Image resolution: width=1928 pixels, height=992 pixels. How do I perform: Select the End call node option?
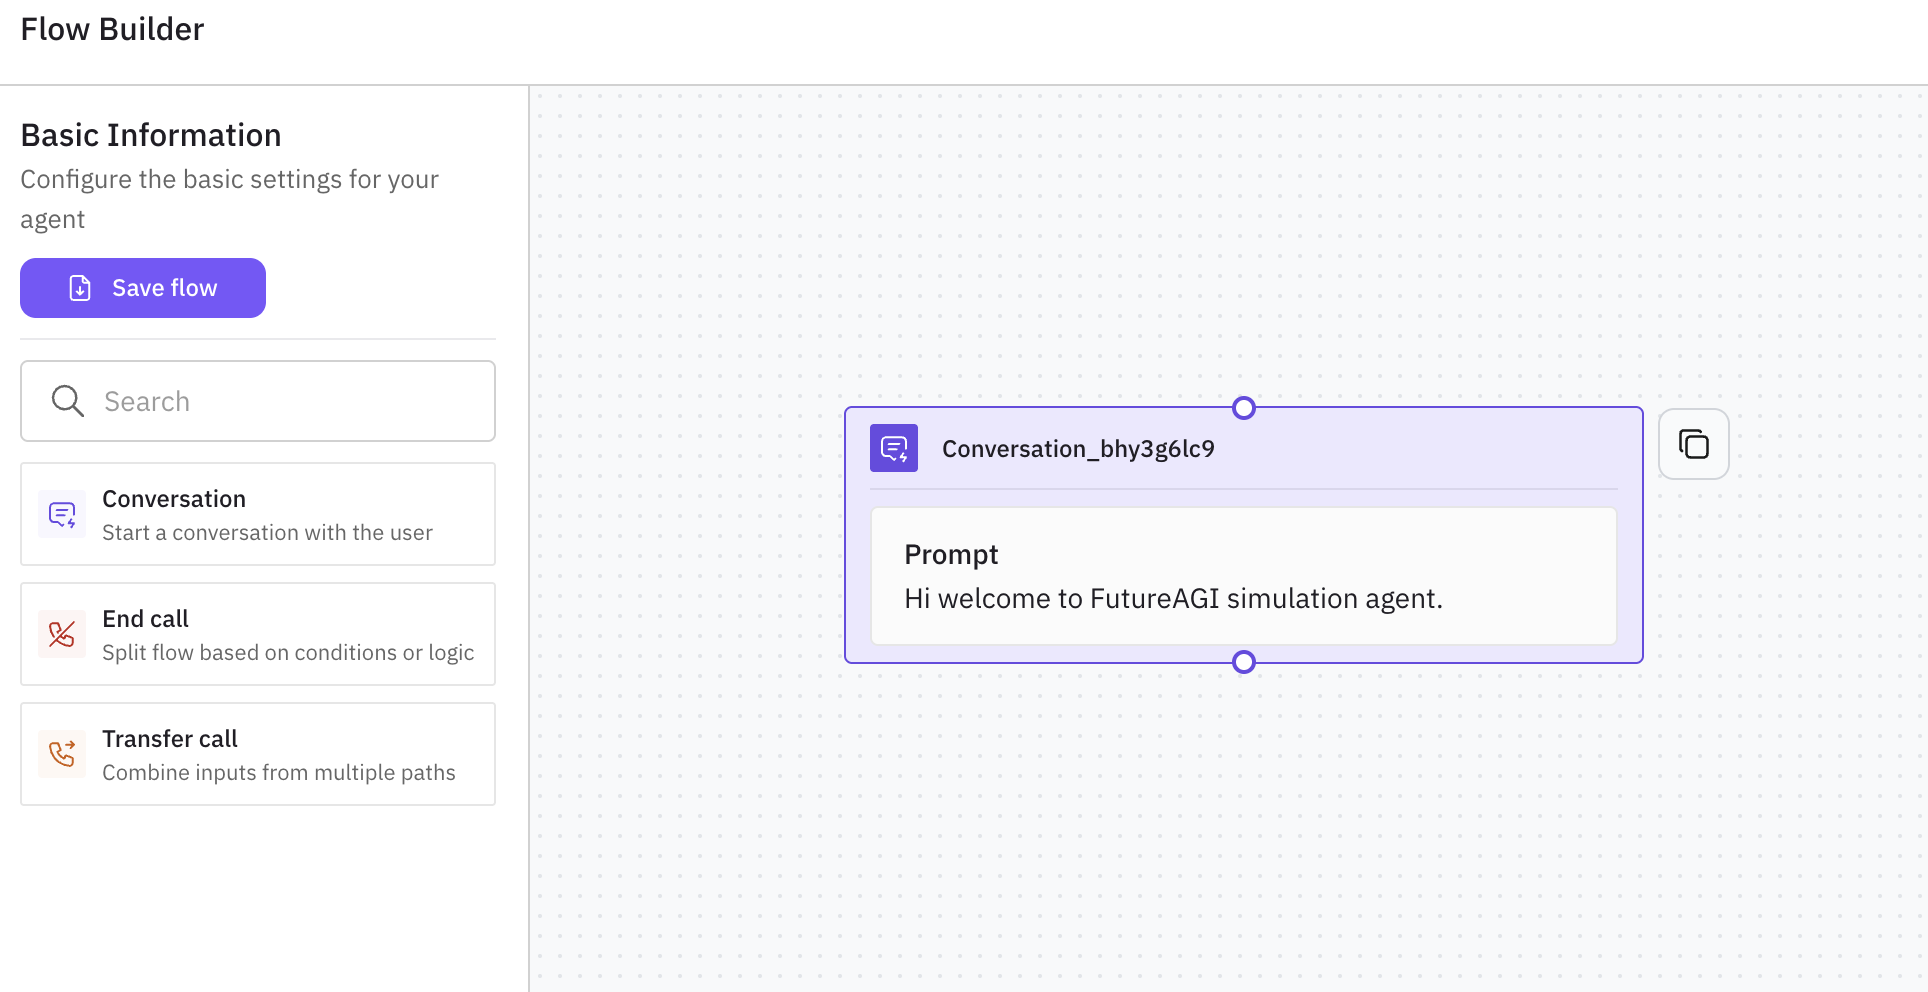[258, 634]
